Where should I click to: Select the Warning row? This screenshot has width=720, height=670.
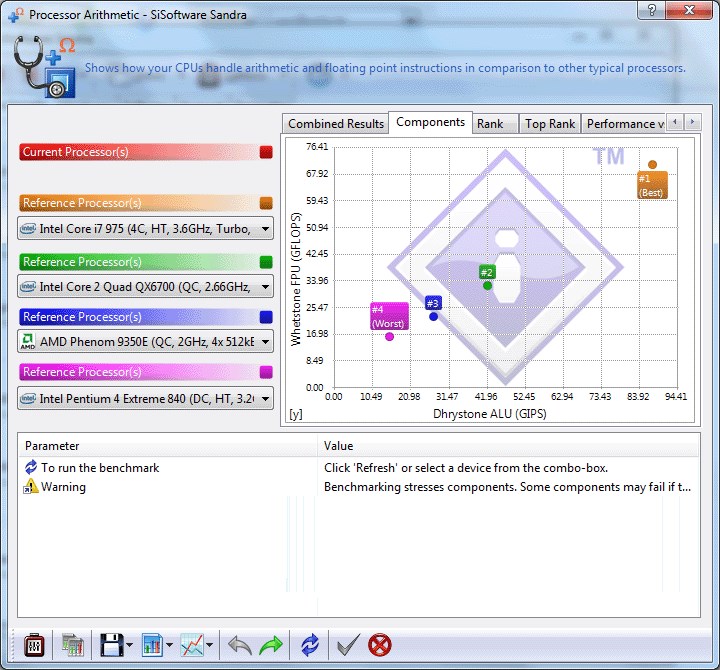click(x=359, y=487)
